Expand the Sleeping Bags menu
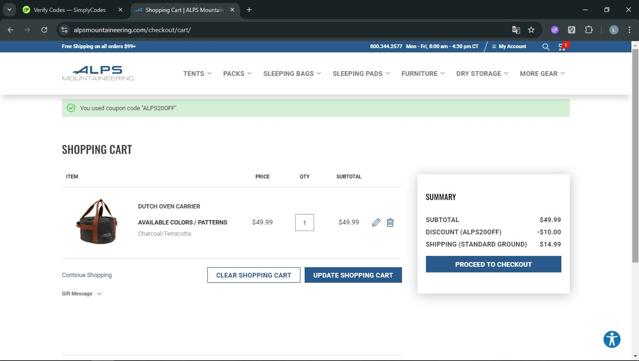Viewport: 639px width, 361px height. (x=292, y=74)
